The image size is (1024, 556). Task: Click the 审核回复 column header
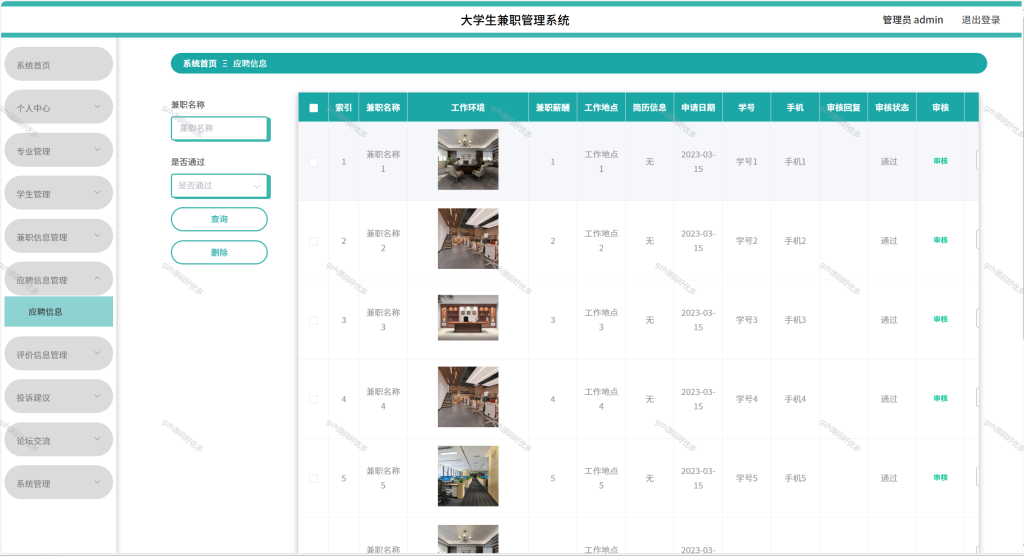843,108
